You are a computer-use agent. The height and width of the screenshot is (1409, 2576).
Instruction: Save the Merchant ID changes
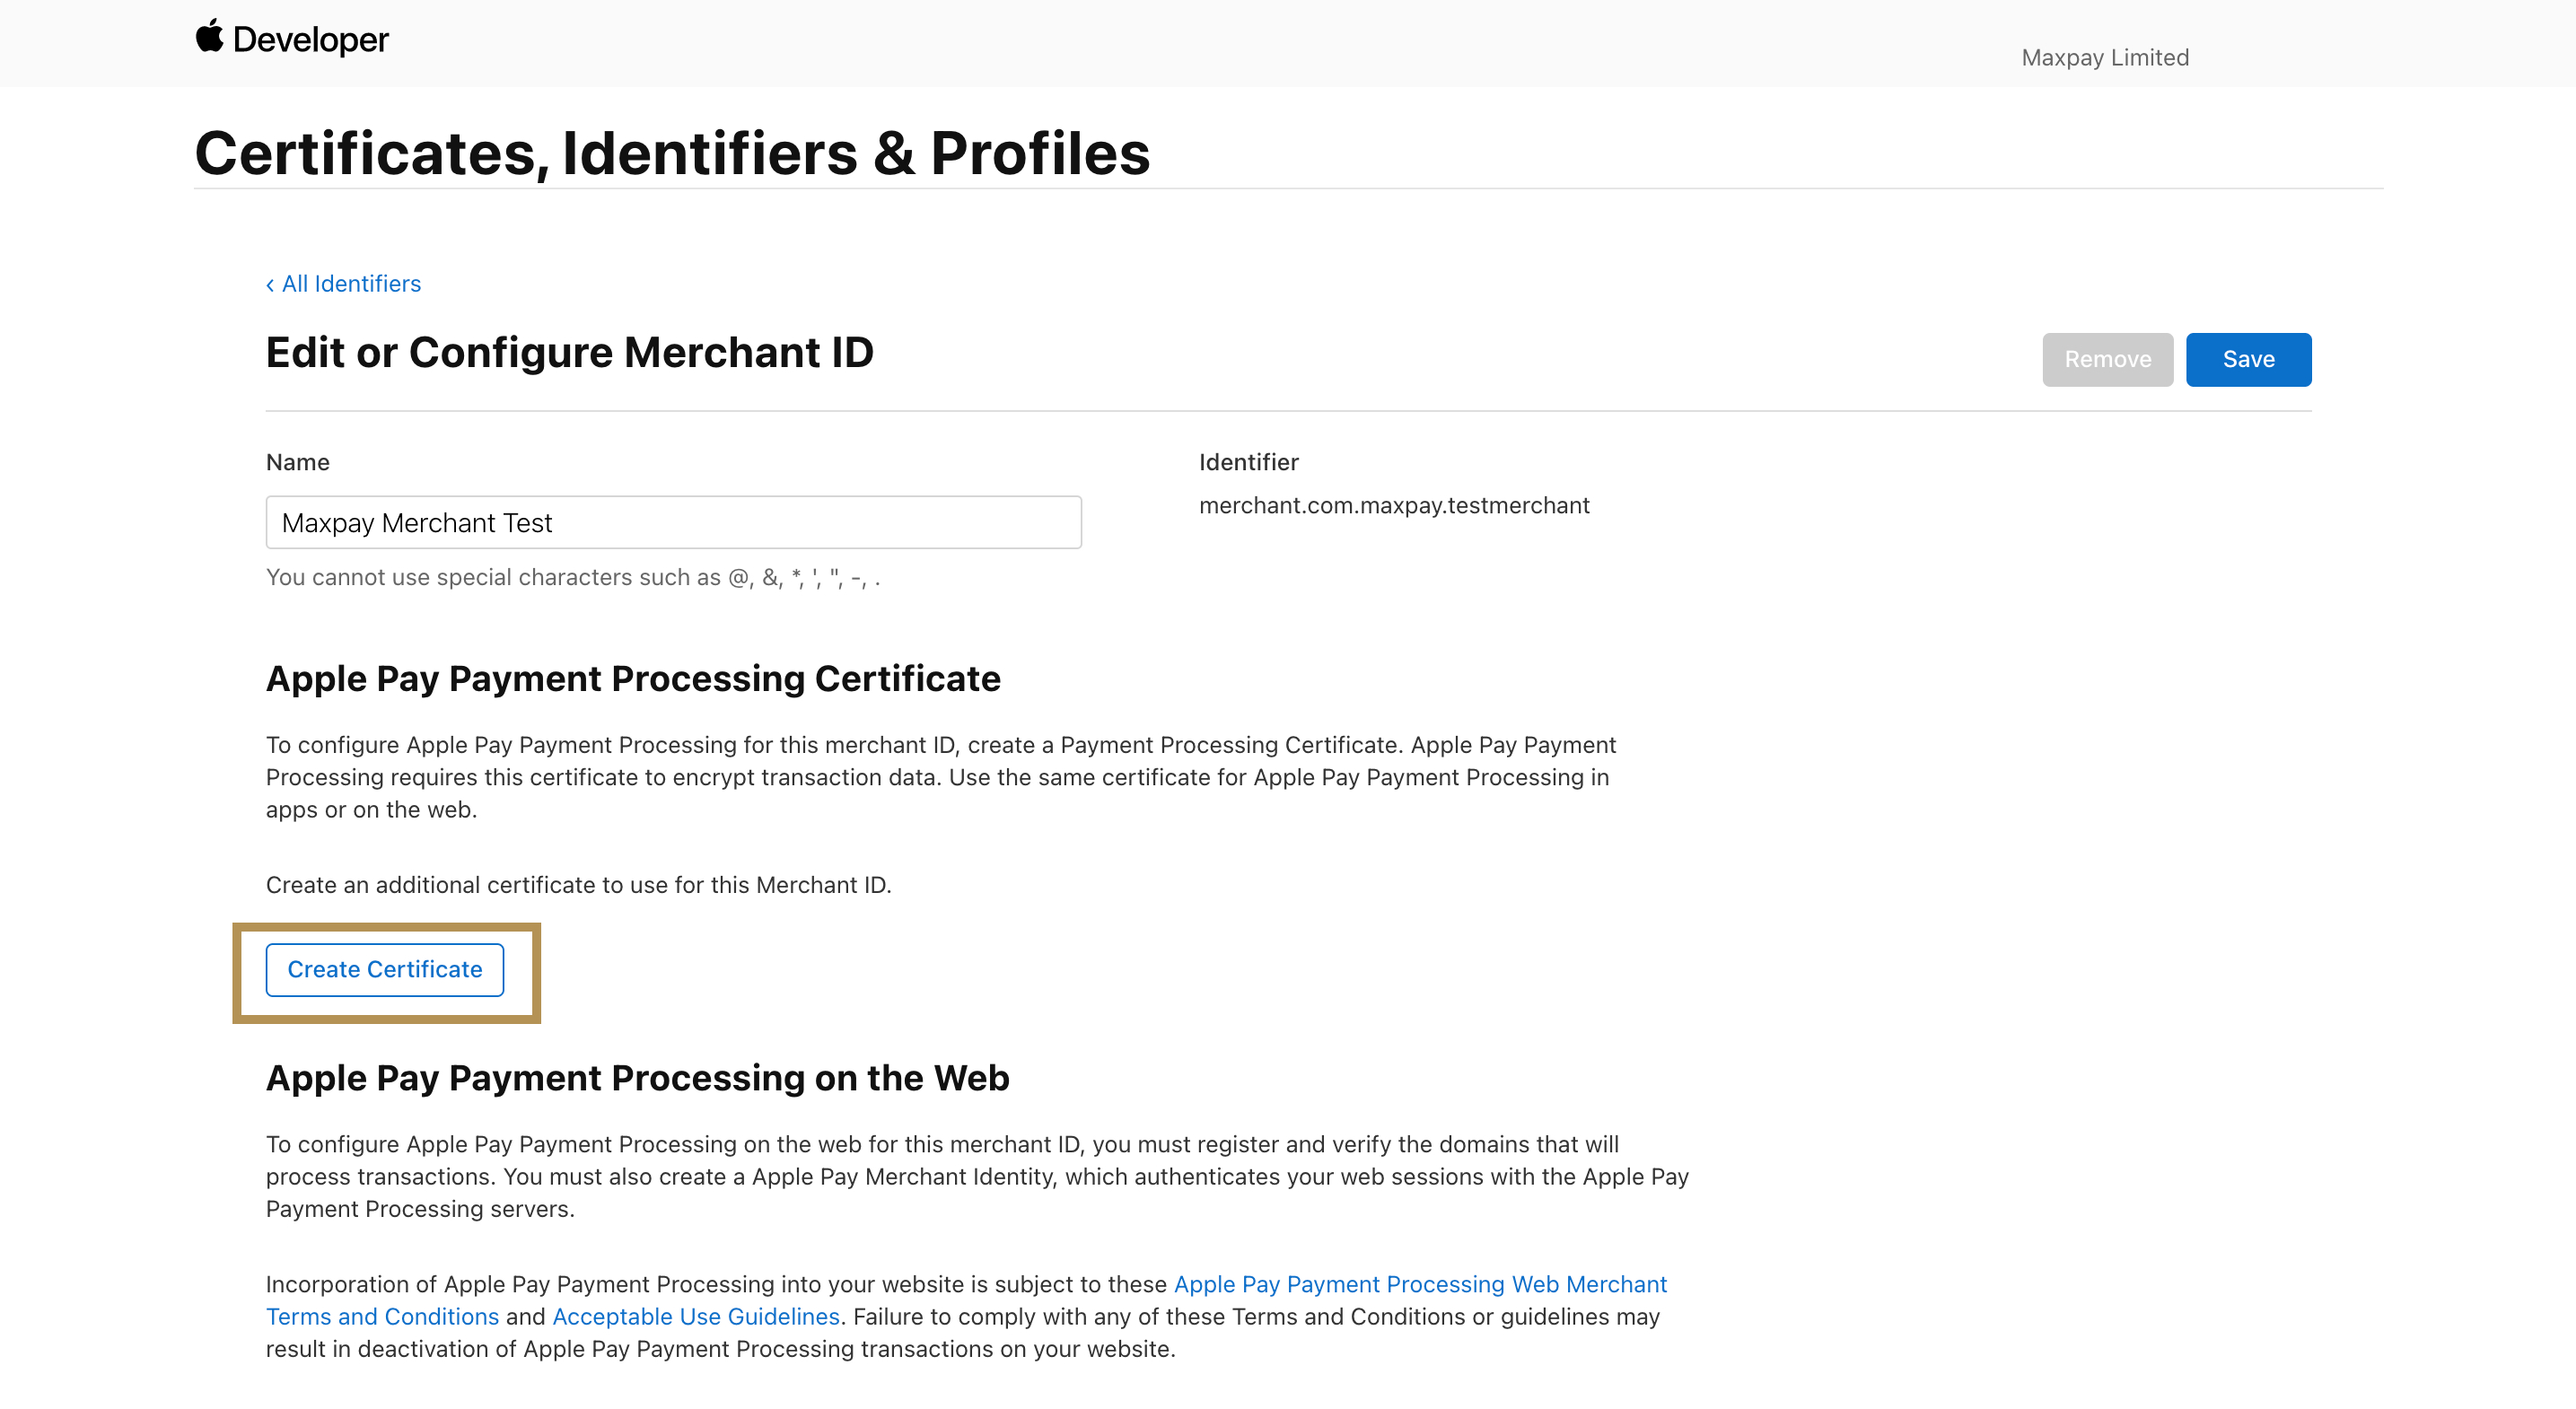tap(2248, 359)
